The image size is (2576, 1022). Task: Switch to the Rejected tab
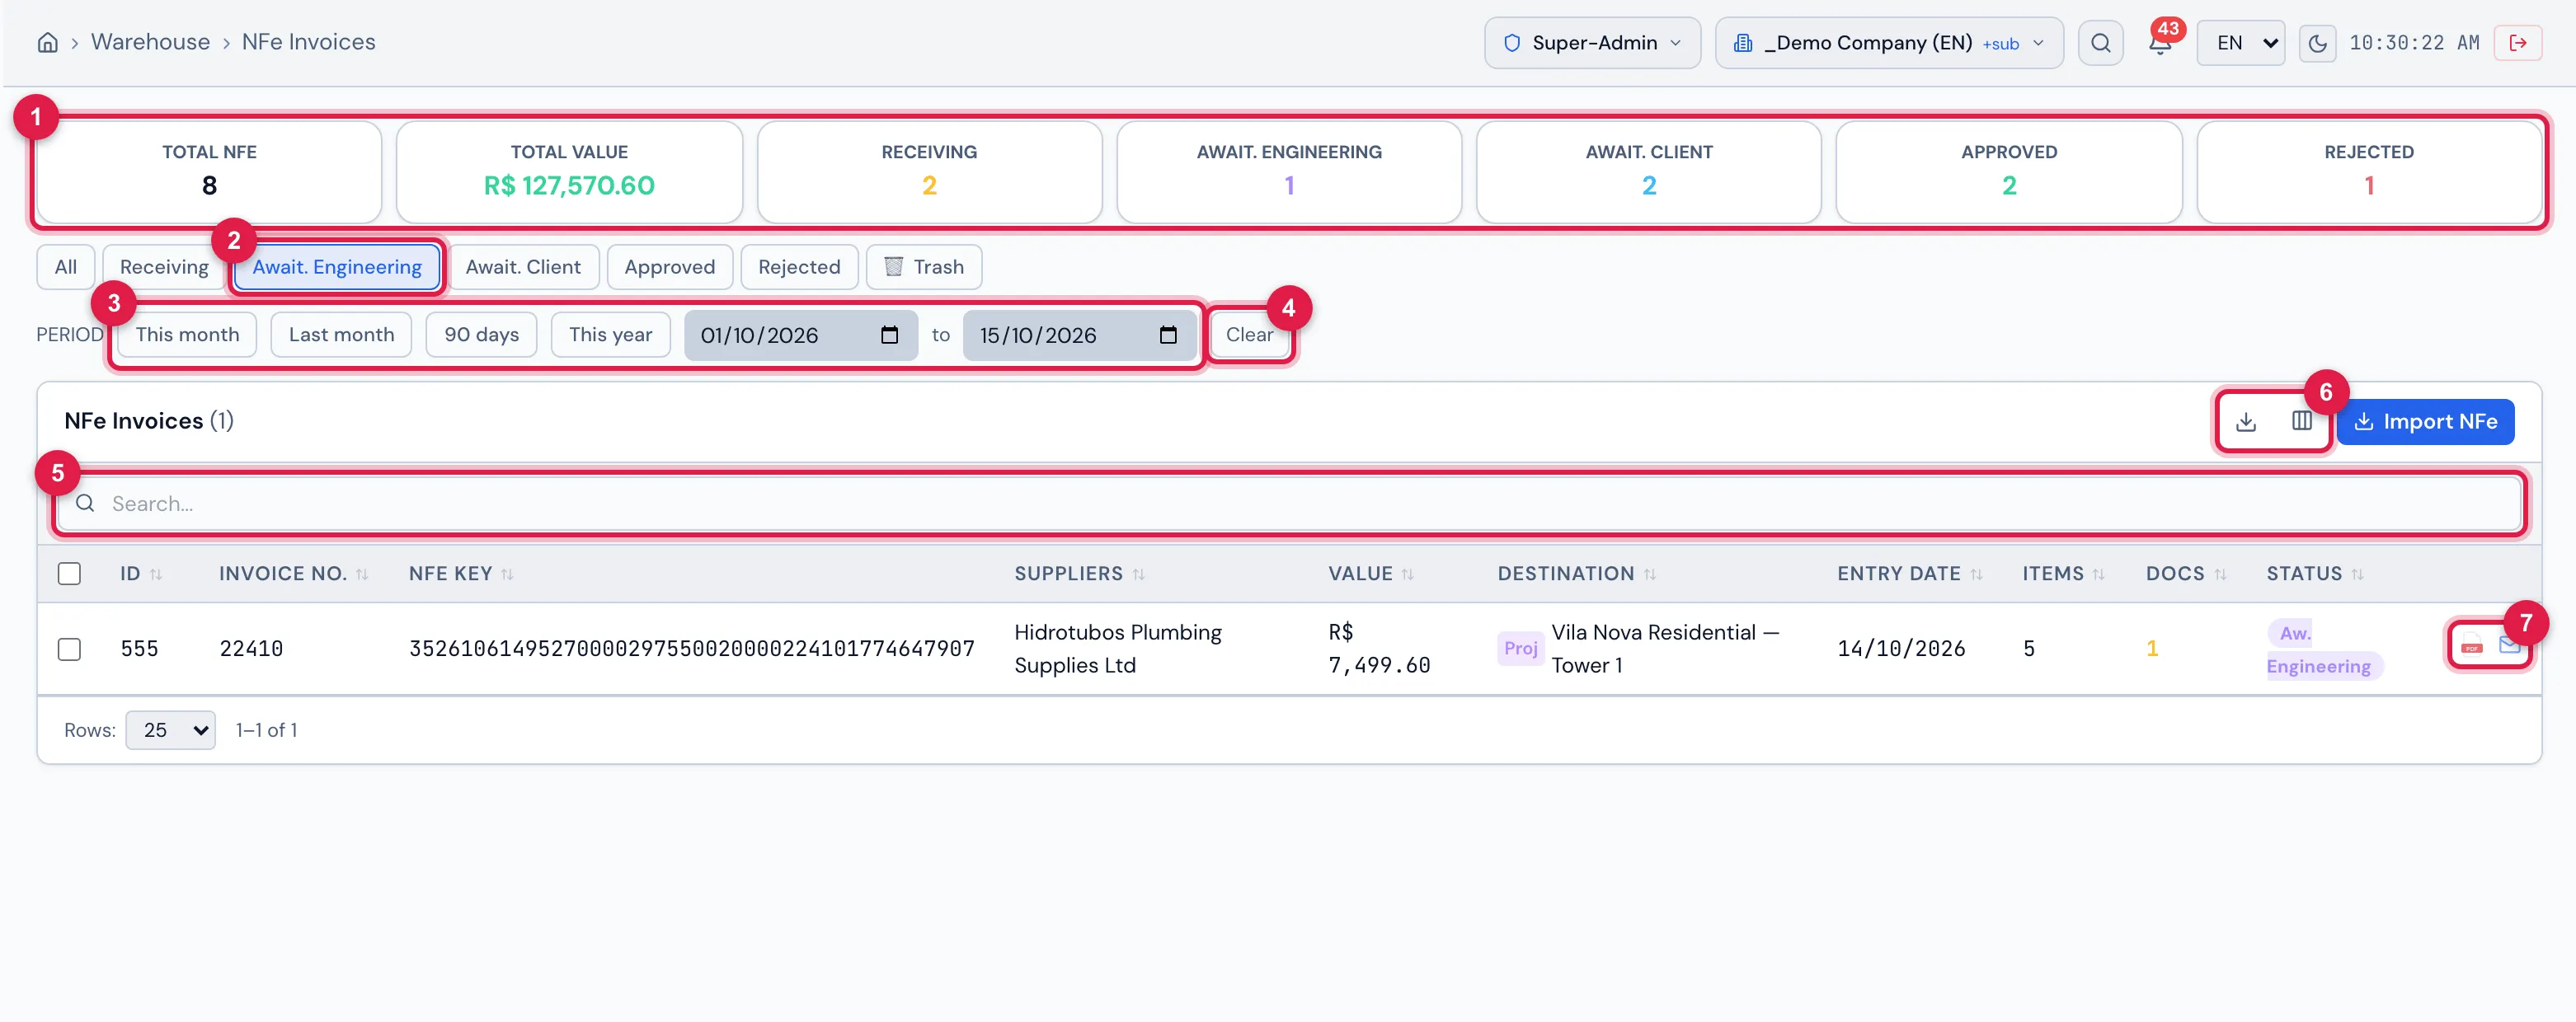pyautogui.click(x=799, y=267)
